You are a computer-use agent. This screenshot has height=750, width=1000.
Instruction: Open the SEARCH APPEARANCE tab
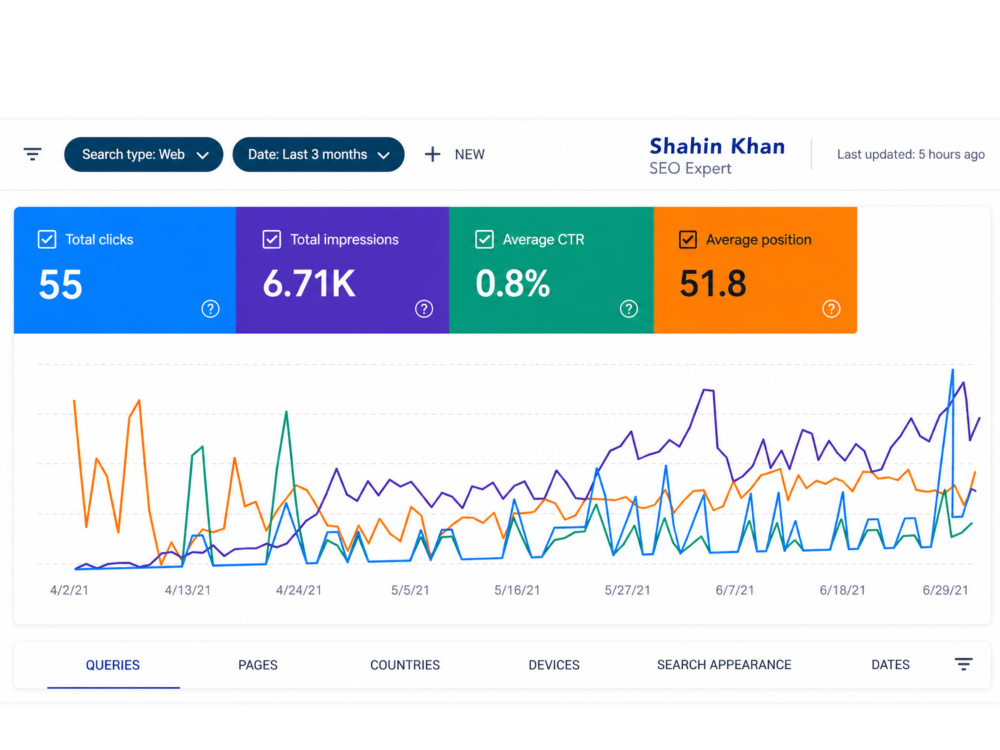coord(724,665)
